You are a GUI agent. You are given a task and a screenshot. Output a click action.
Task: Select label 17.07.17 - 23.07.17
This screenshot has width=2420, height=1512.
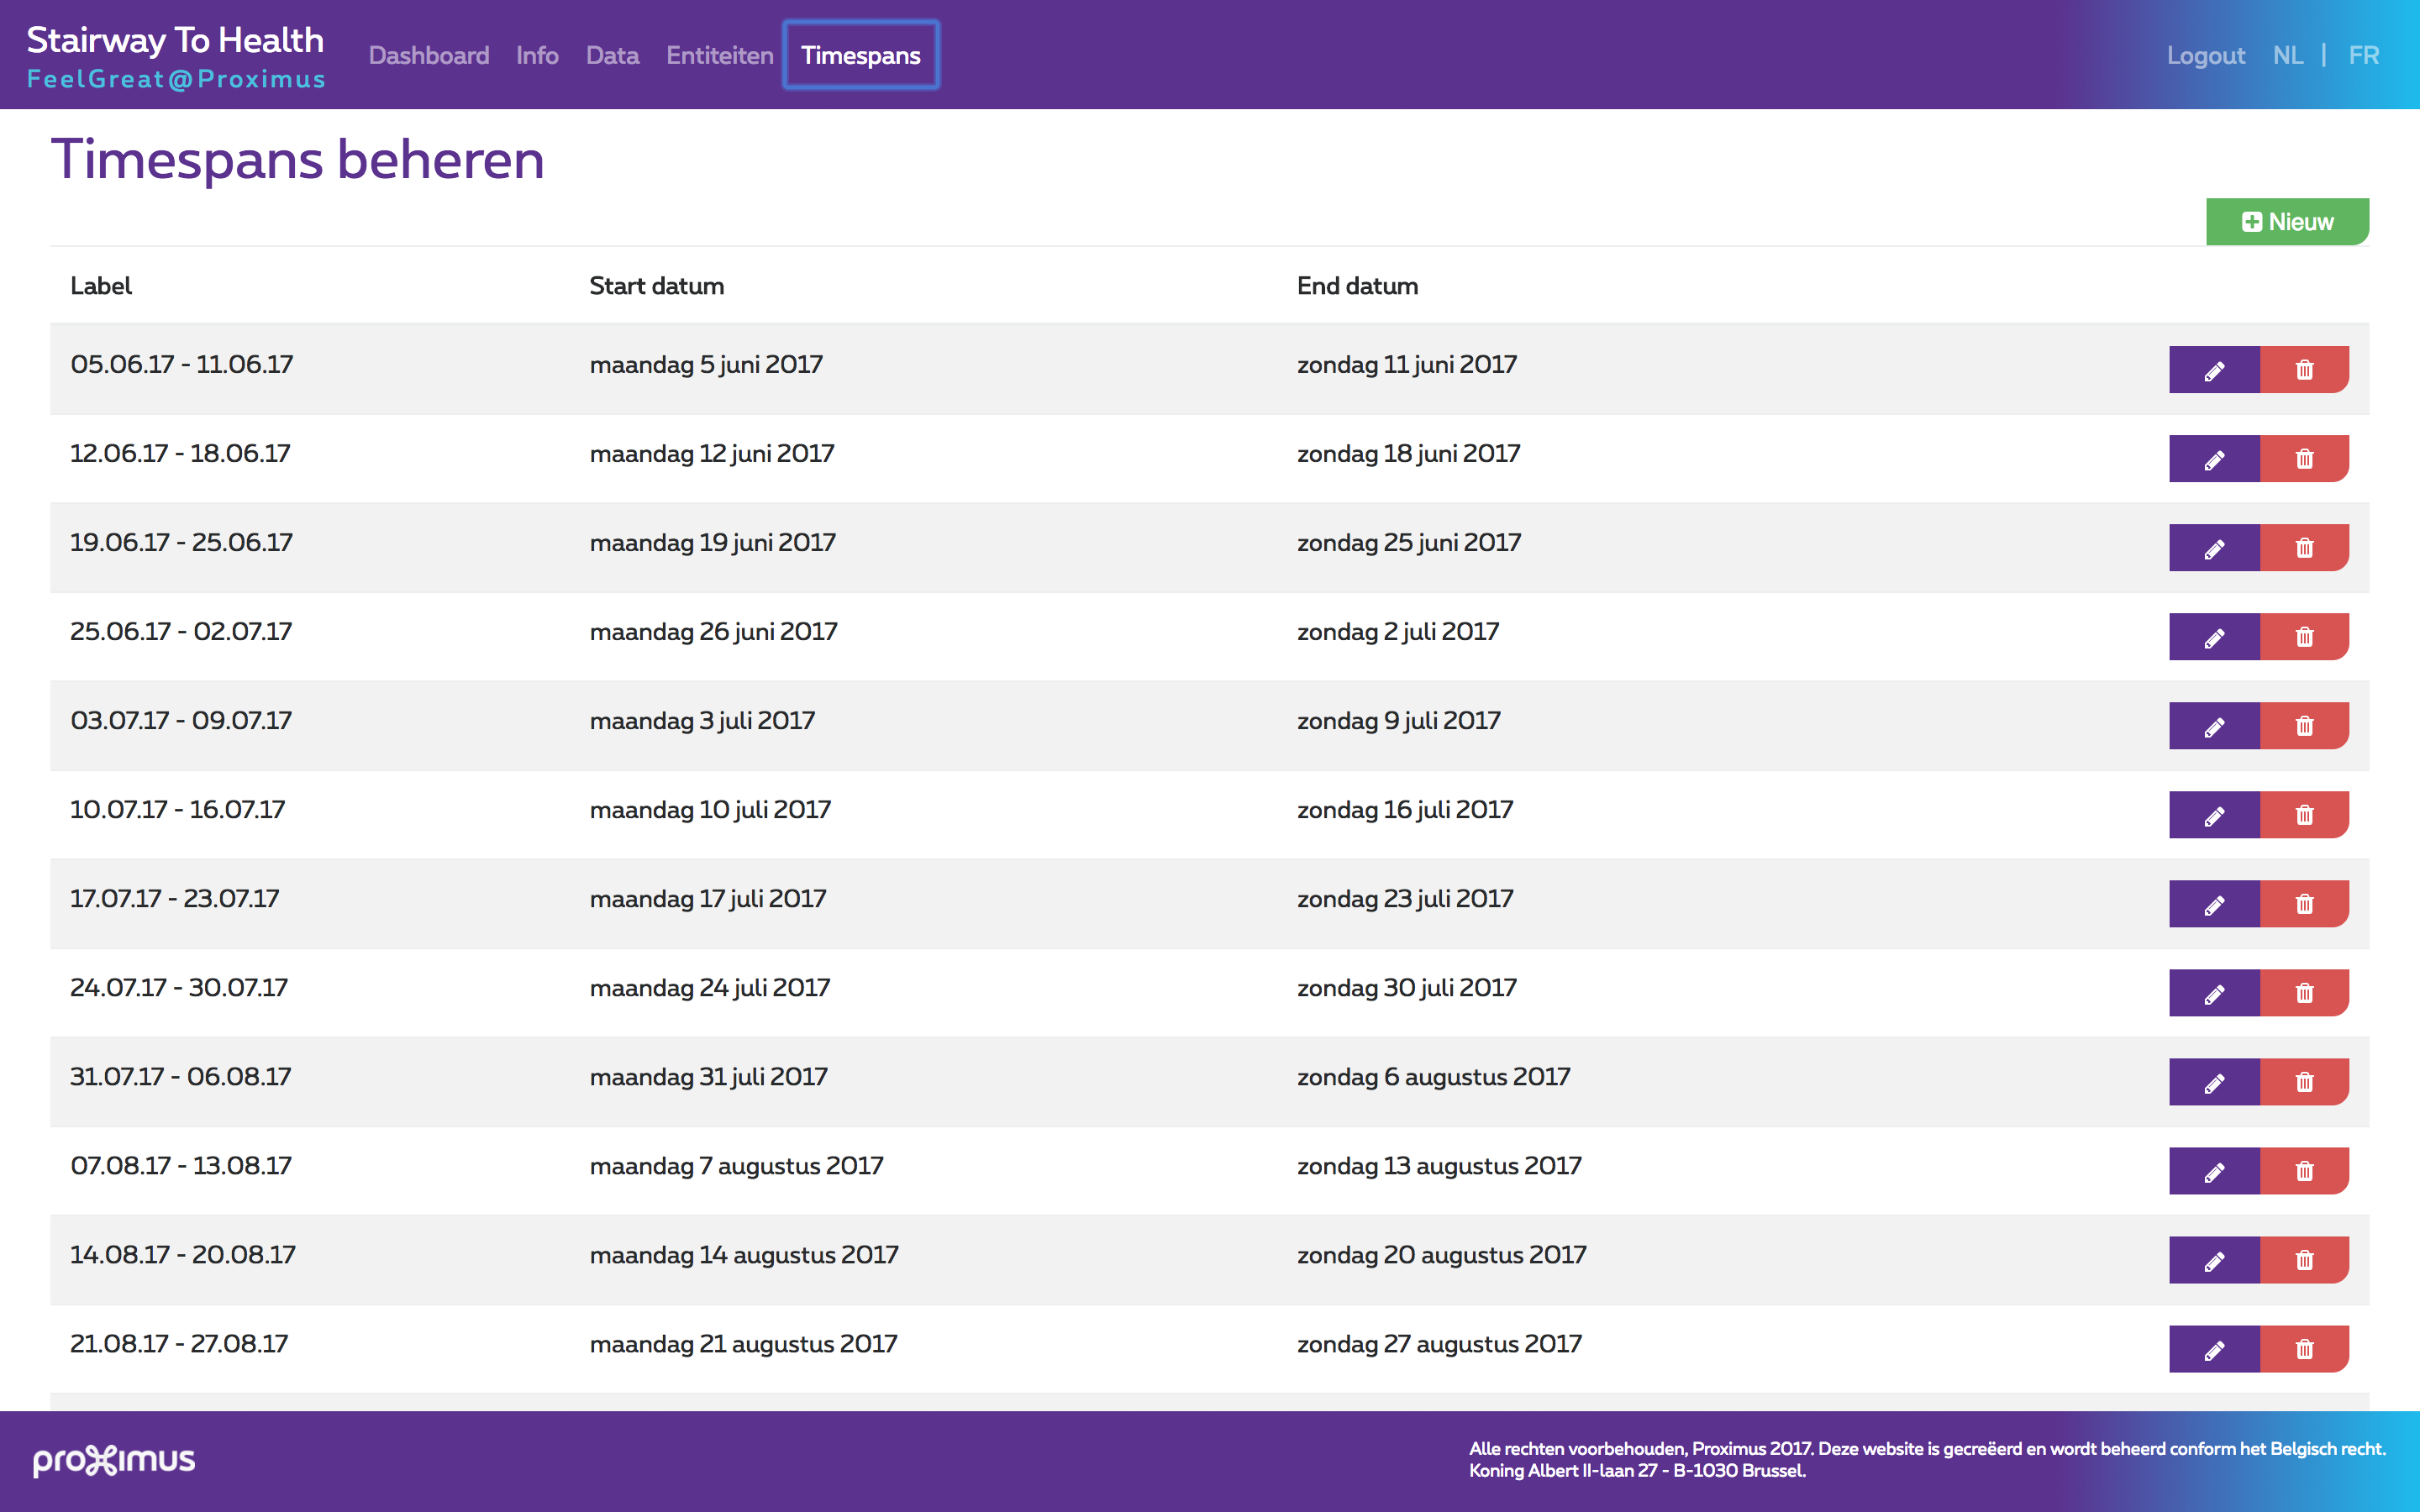pyautogui.click(x=175, y=898)
